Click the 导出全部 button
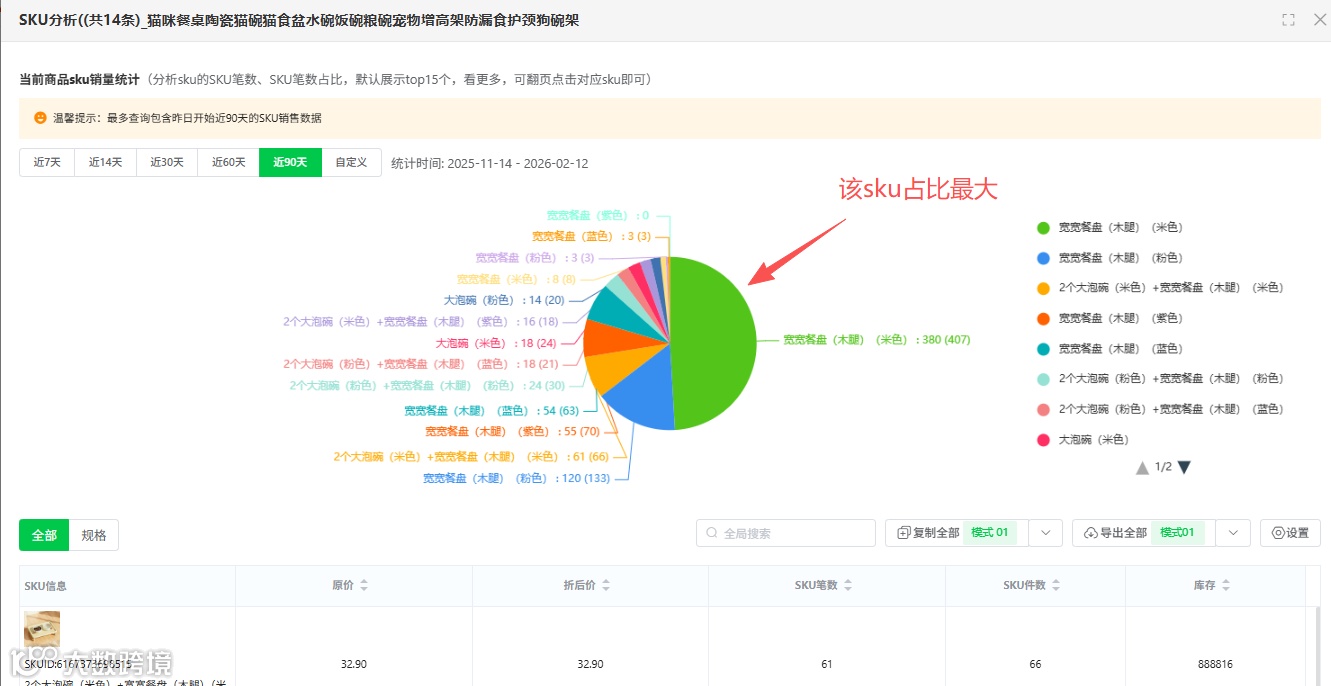 (x=1144, y=533)
